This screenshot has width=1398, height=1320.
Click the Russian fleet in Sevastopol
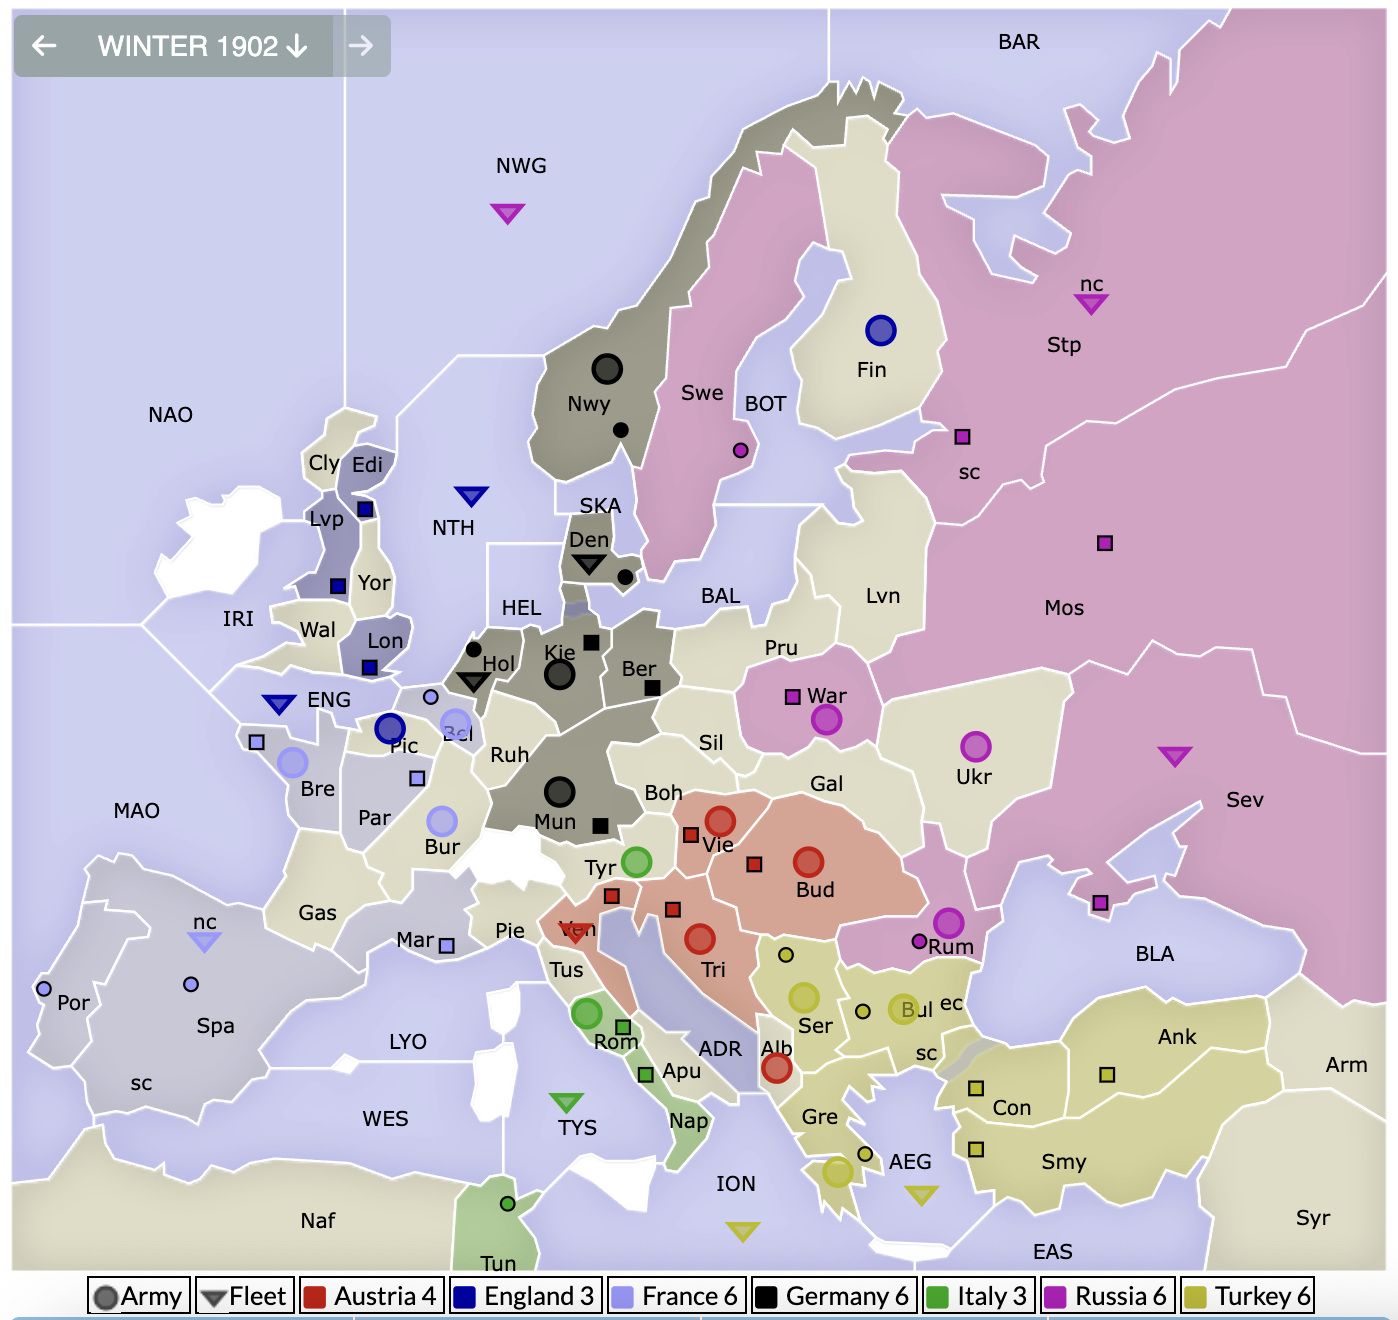click(x=1174, y=756)
